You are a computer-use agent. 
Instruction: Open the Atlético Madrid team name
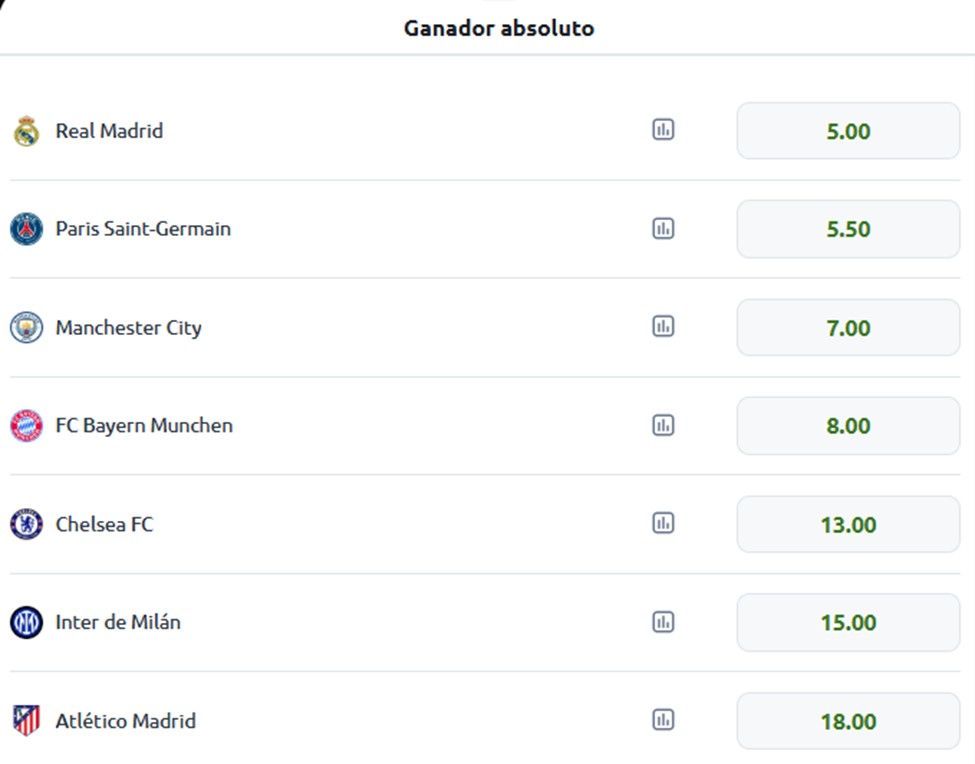click(x=126, y=720)
